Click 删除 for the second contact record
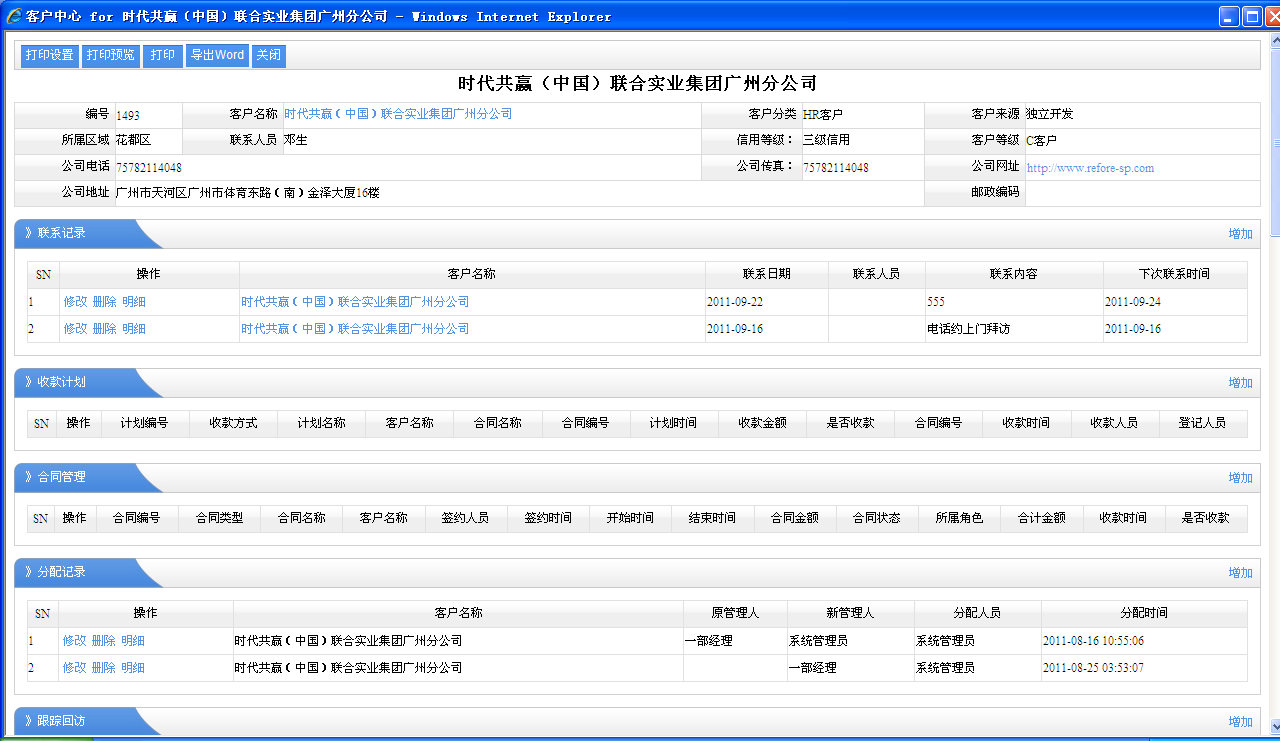The width and height of the screenshot is (1280, 741). click(x=104, y=329)
